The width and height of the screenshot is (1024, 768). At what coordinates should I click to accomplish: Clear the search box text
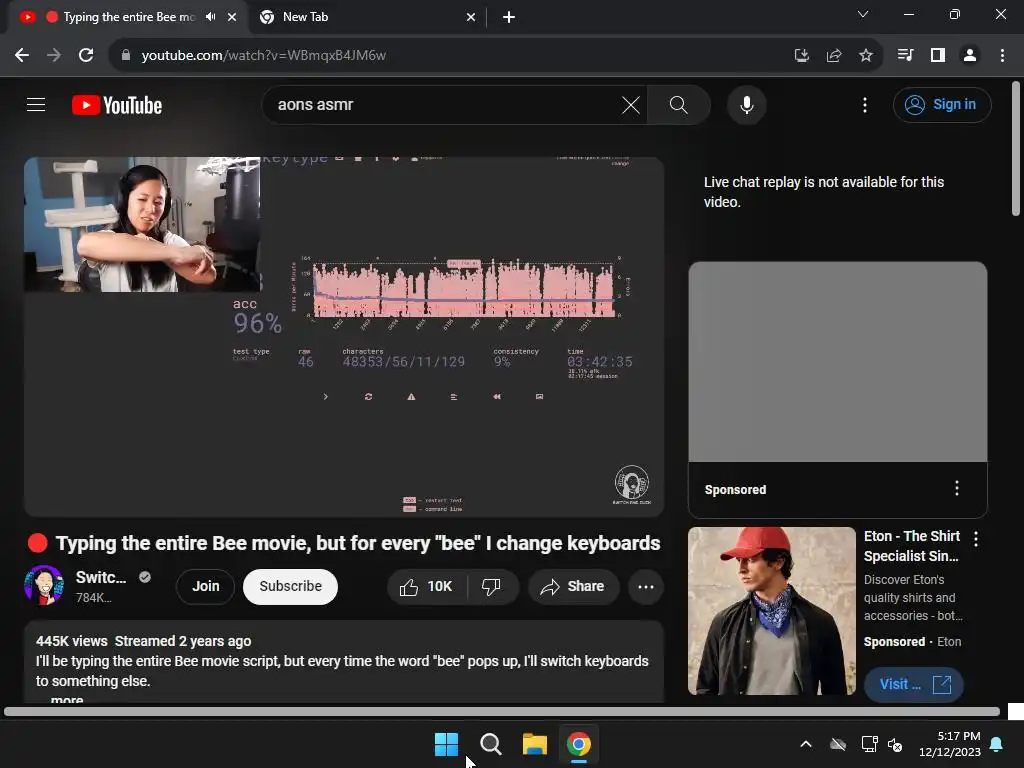(630, 104)
